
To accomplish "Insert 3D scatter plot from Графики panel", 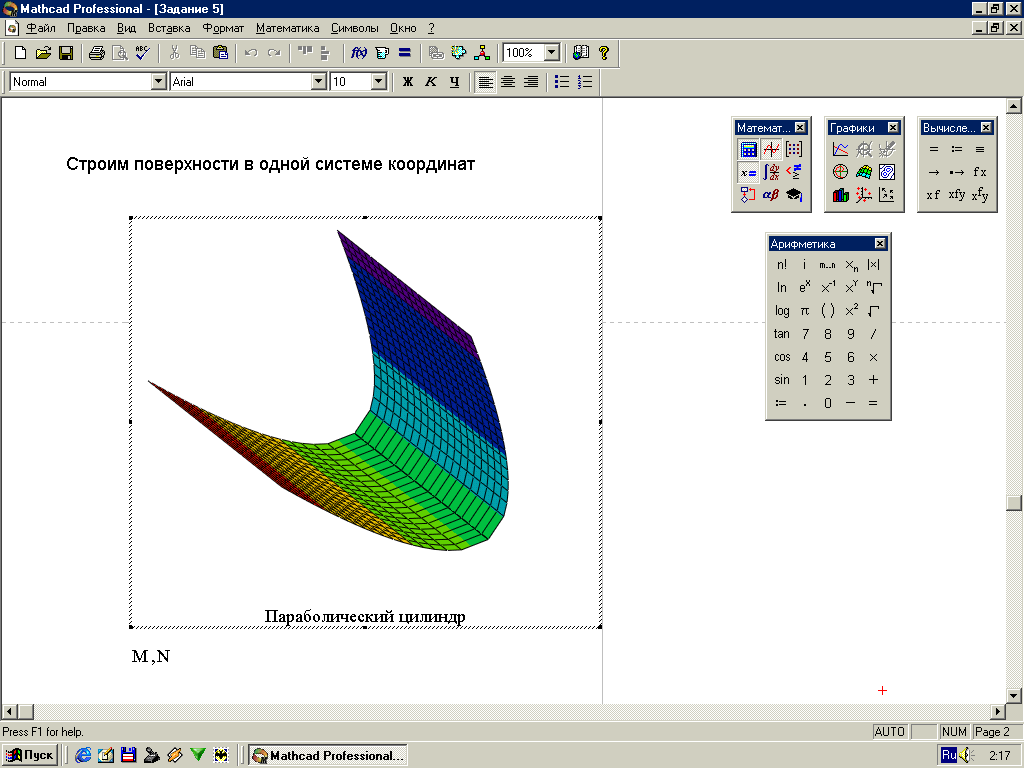I will 864,195.
